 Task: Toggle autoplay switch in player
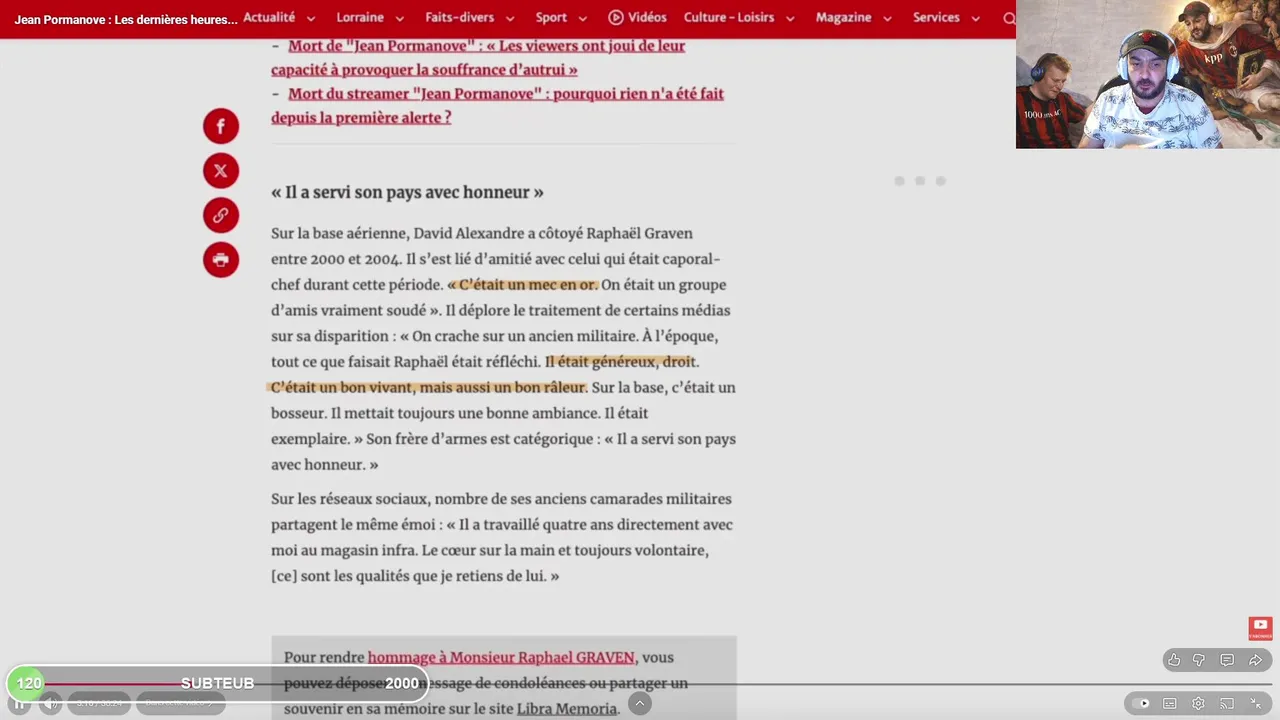pos(1141,703)
